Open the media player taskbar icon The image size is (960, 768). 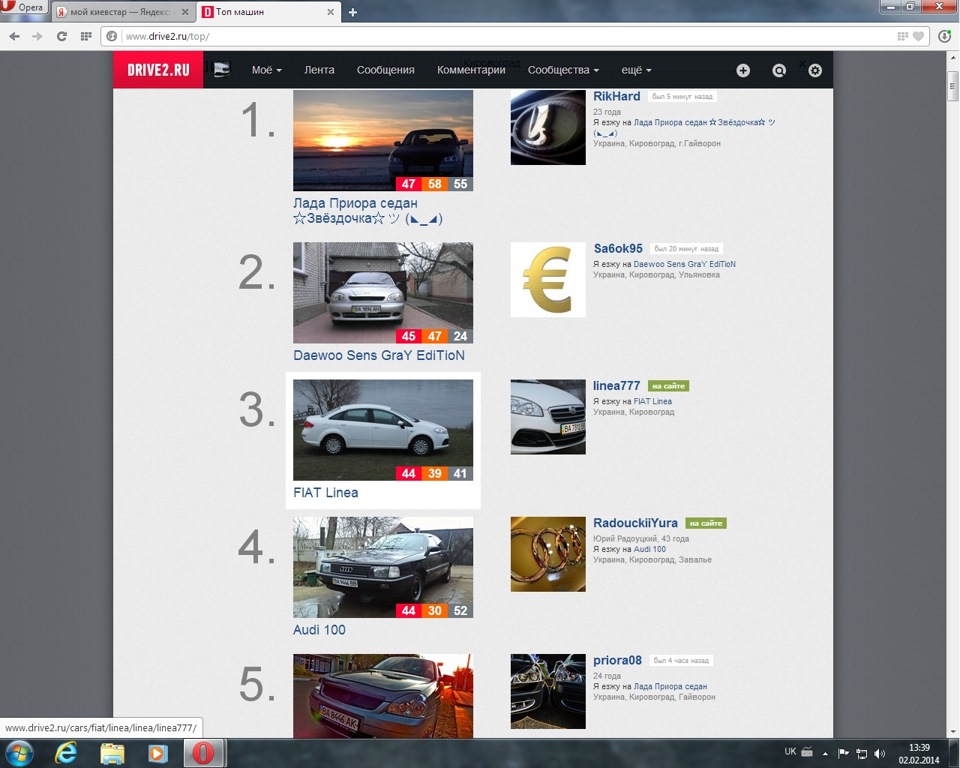[x=157, y=753]
